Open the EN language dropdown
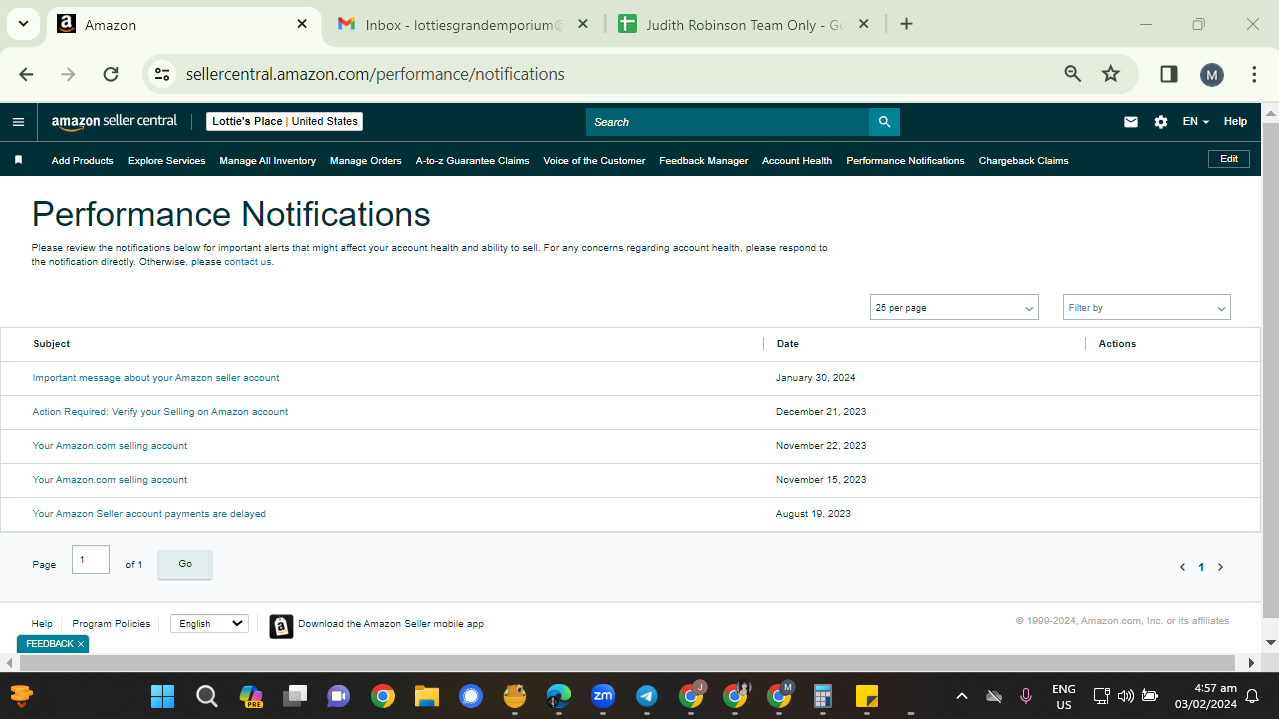 (x=1196, y=122)
